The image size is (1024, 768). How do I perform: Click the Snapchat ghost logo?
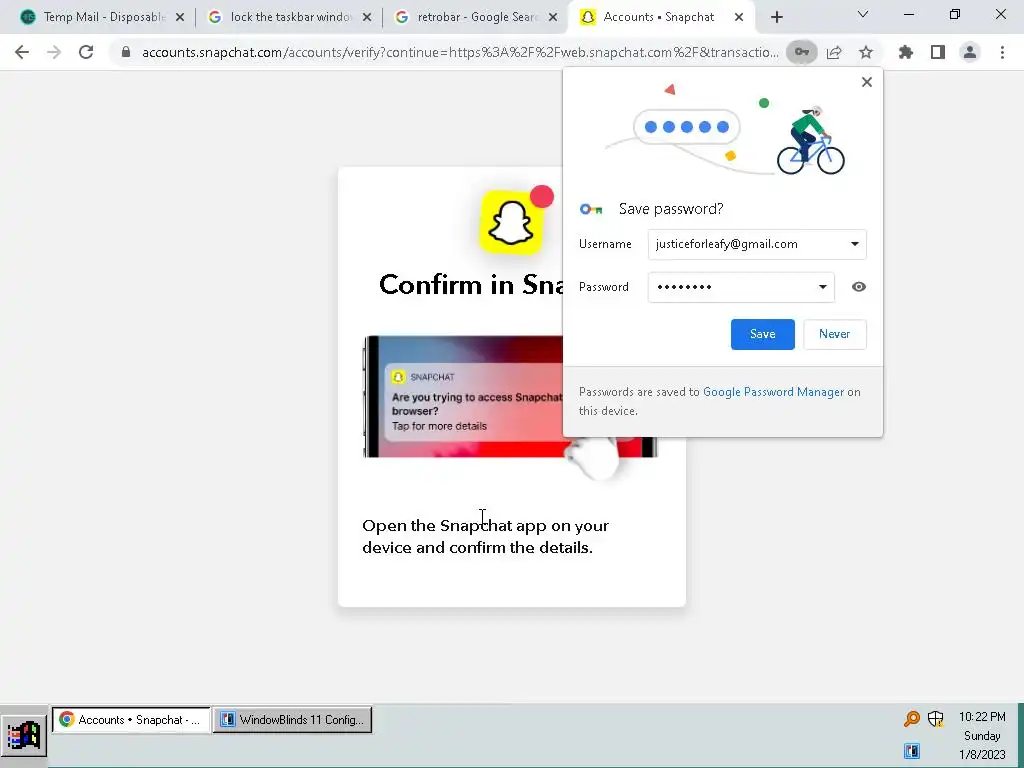[511, 223]
